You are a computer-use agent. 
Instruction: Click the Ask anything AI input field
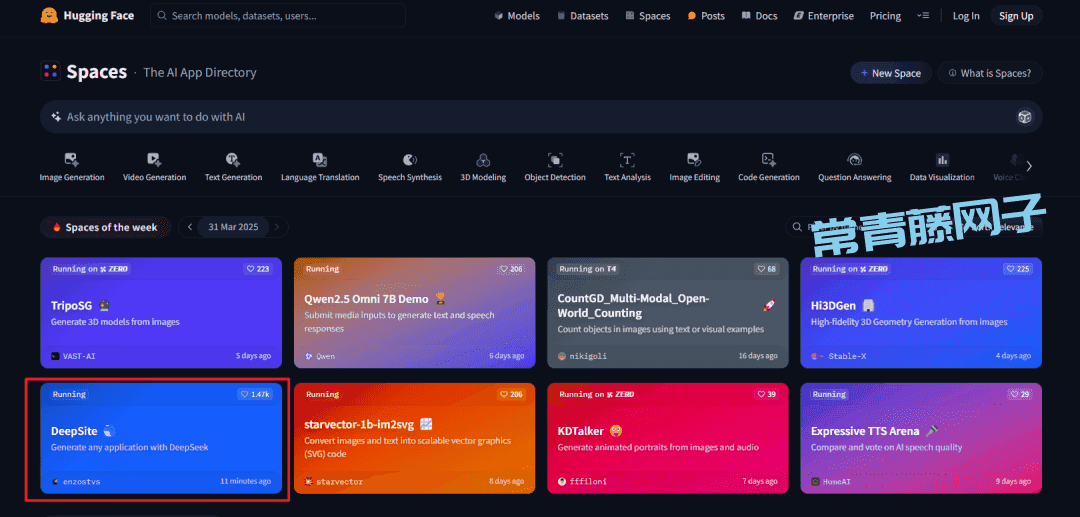tap(520, 117)
